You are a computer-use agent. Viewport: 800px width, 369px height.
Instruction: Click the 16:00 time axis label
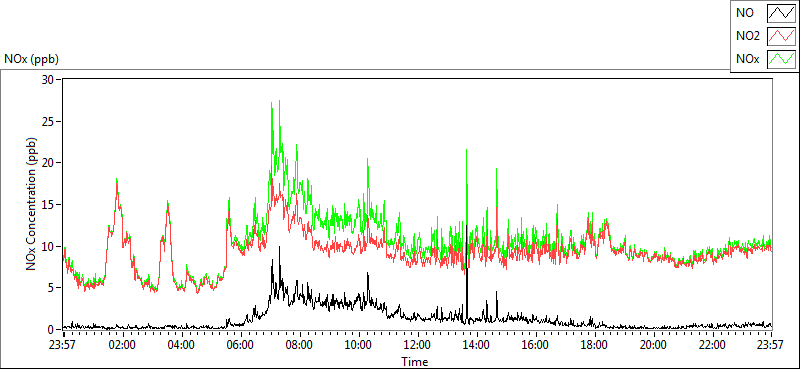click(x=536, y=344)
